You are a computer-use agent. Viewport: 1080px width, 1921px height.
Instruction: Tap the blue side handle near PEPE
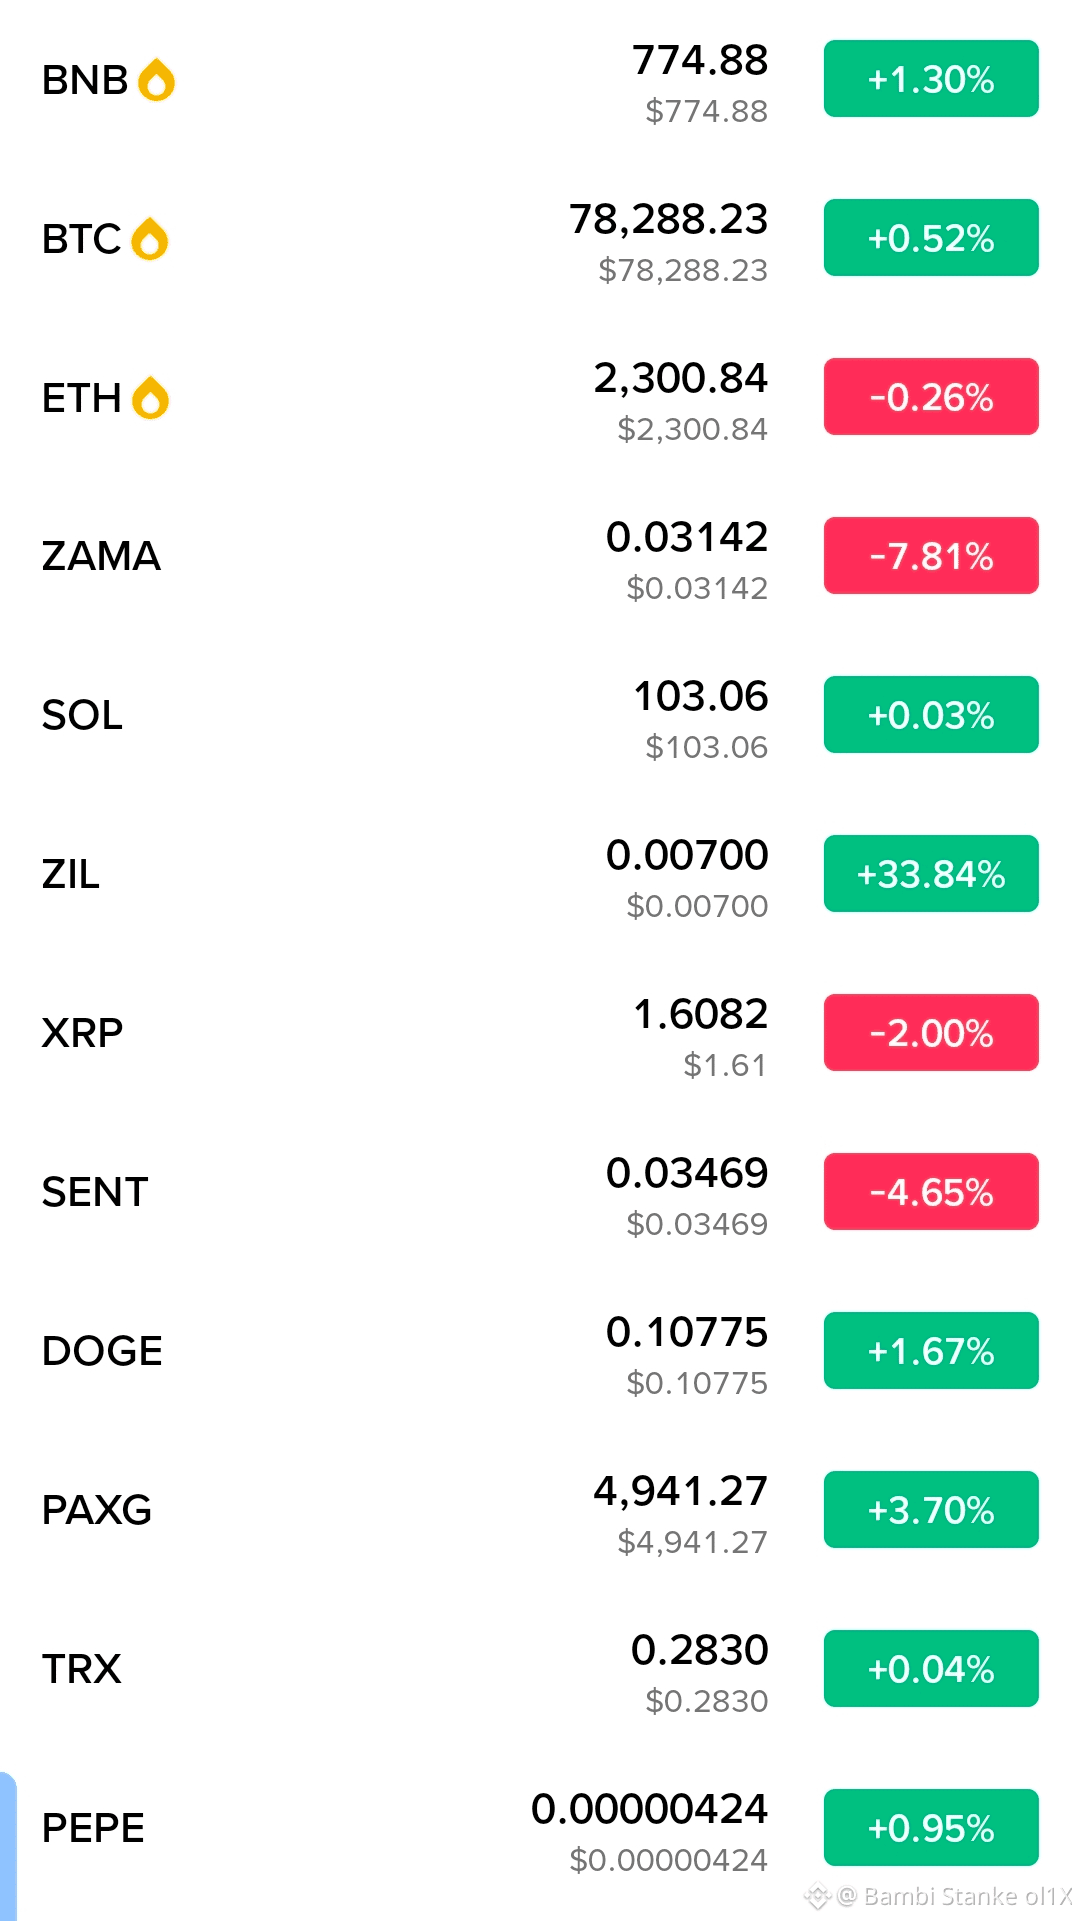tap(8, 1846)
